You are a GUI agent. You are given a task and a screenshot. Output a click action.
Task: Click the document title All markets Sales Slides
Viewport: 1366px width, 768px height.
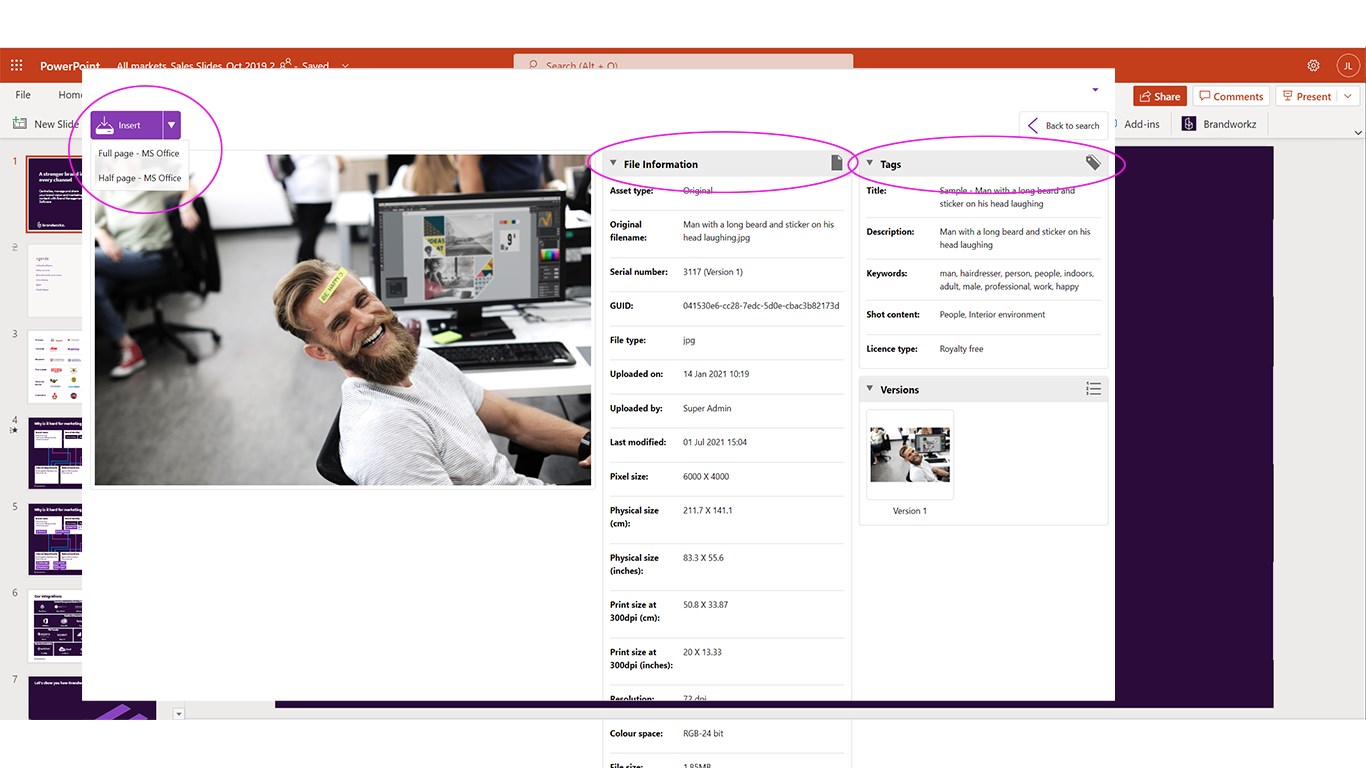[195, 66]
